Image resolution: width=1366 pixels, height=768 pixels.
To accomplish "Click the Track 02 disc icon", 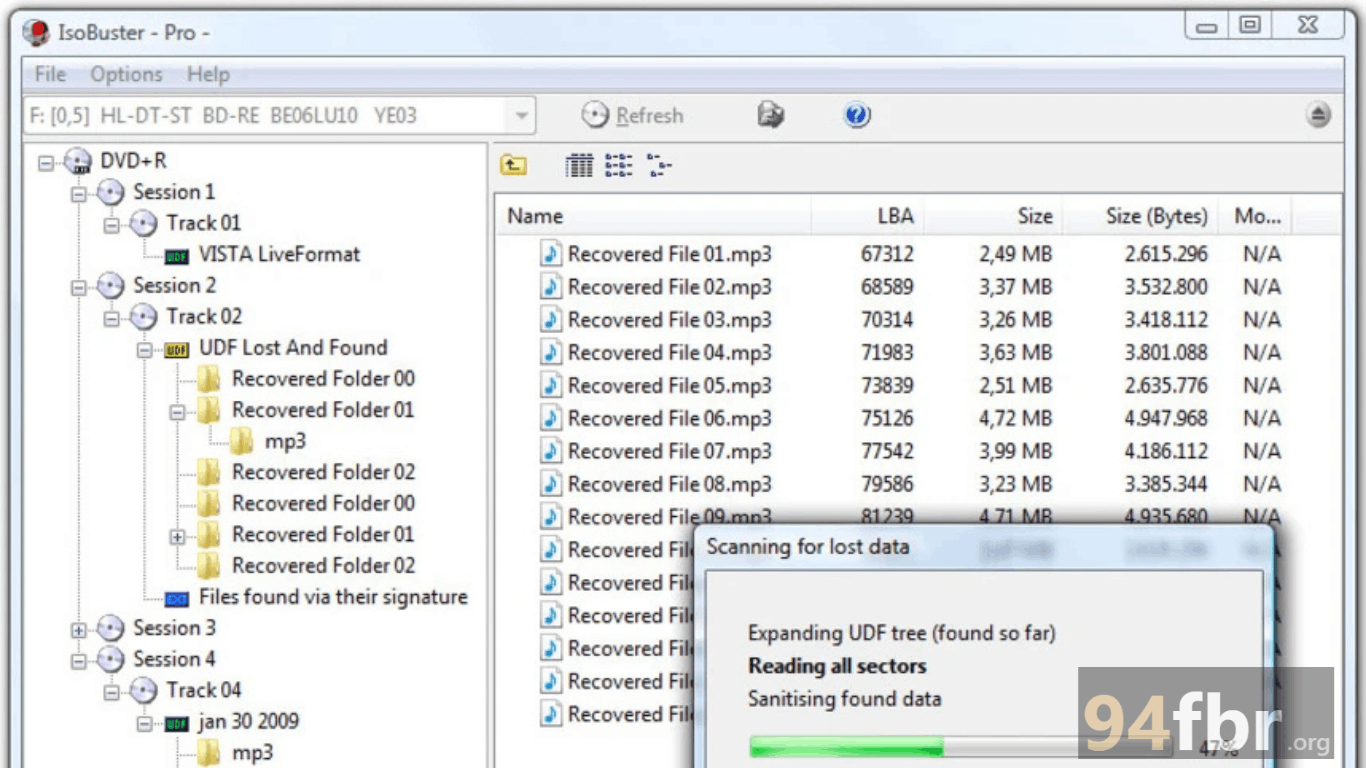I will (x=144, y=317).
